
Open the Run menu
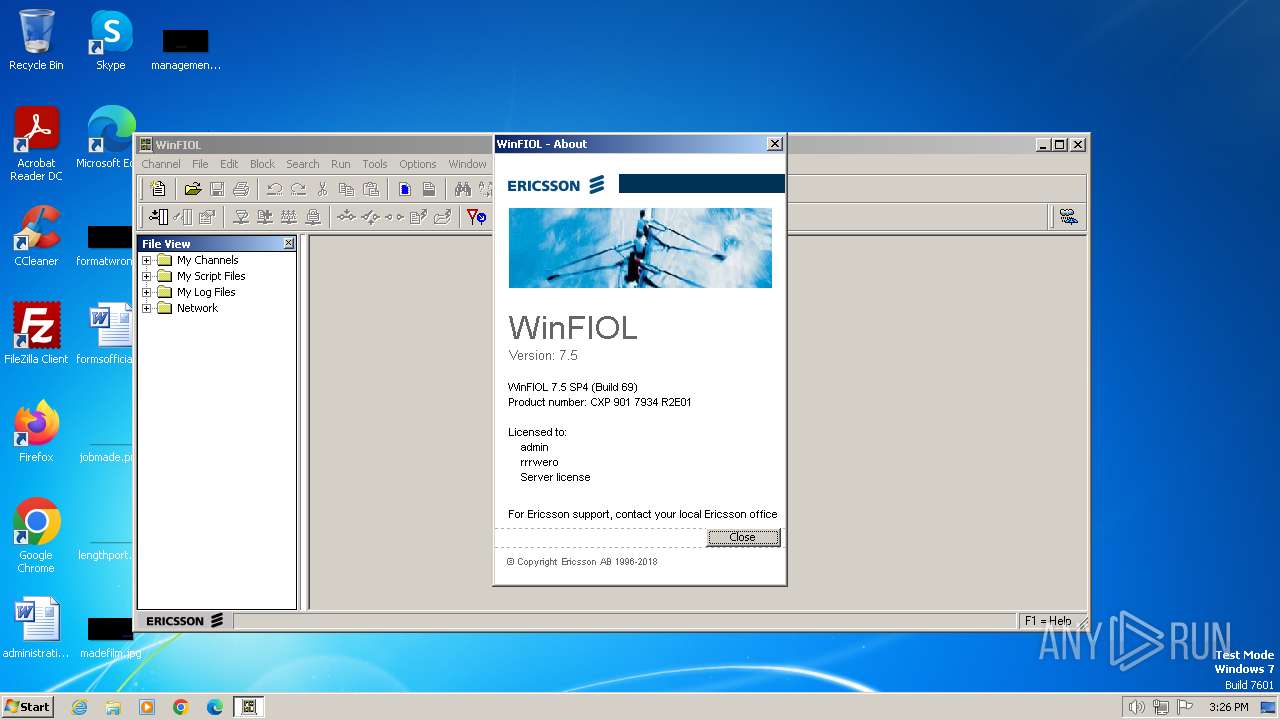340,164
